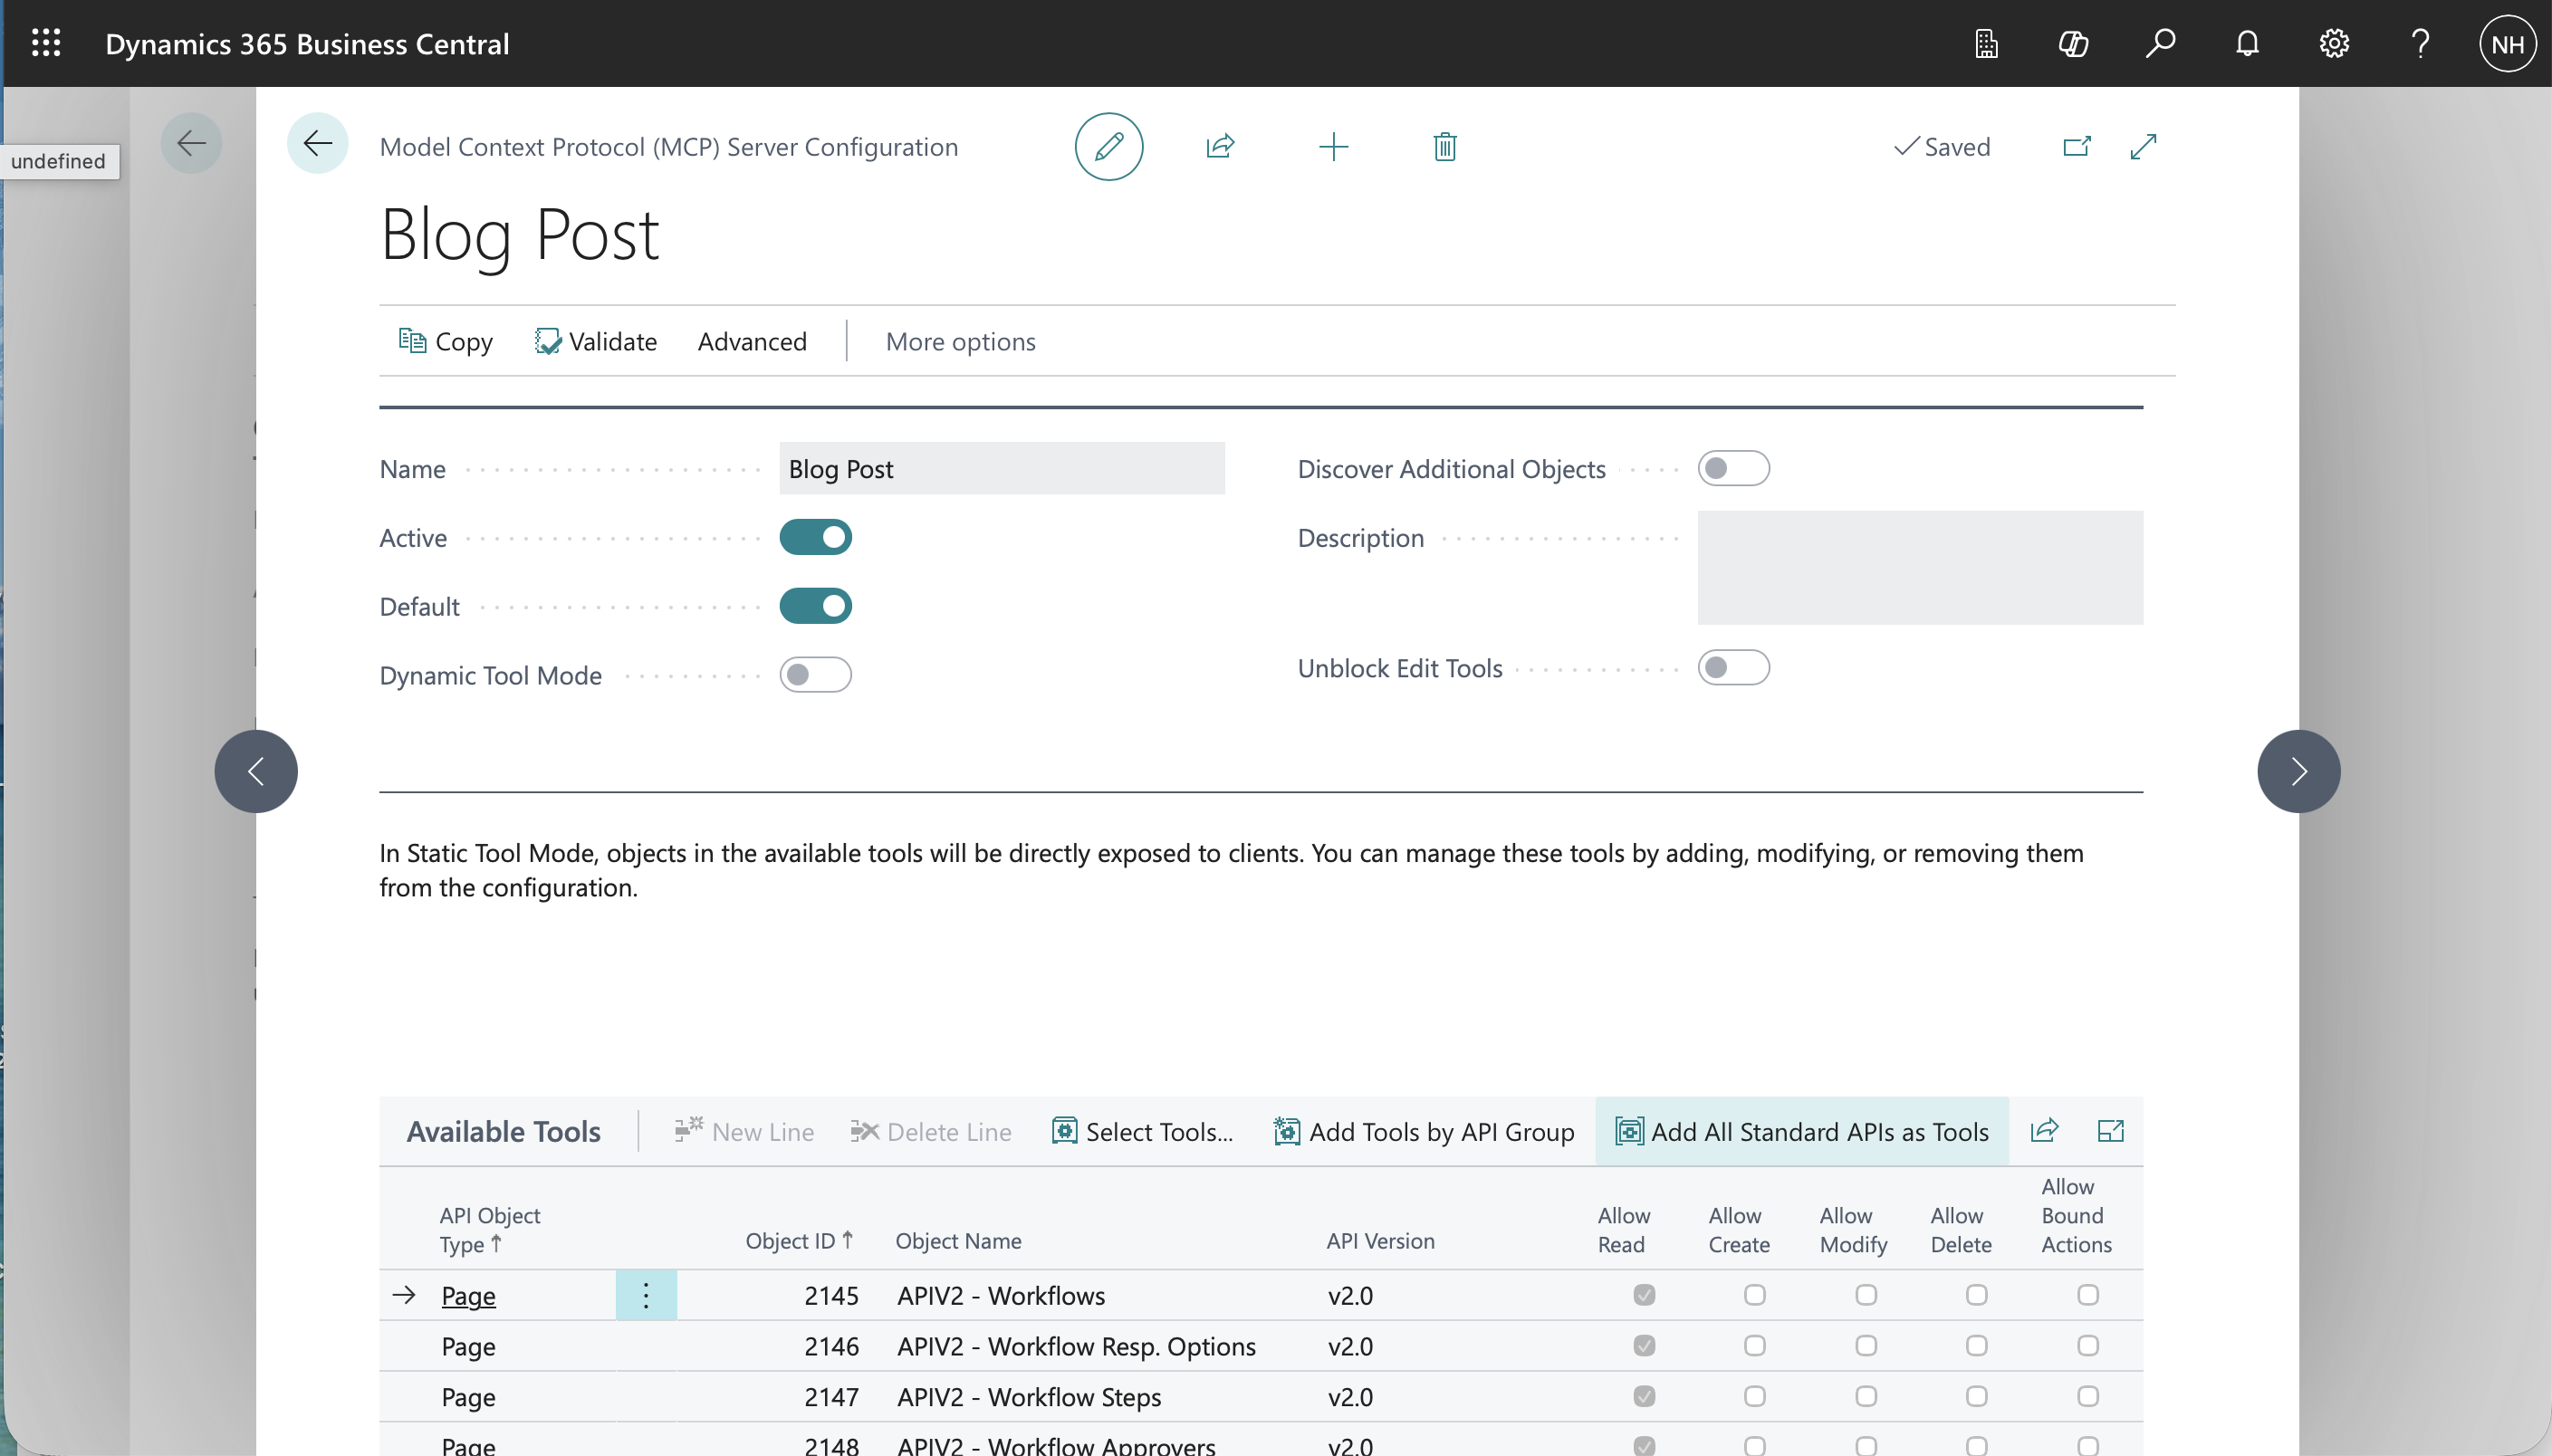Maximize the Available Tools part
The height and width of the screenshot is (1456, 2552).
click(x=2110, y=1131)
